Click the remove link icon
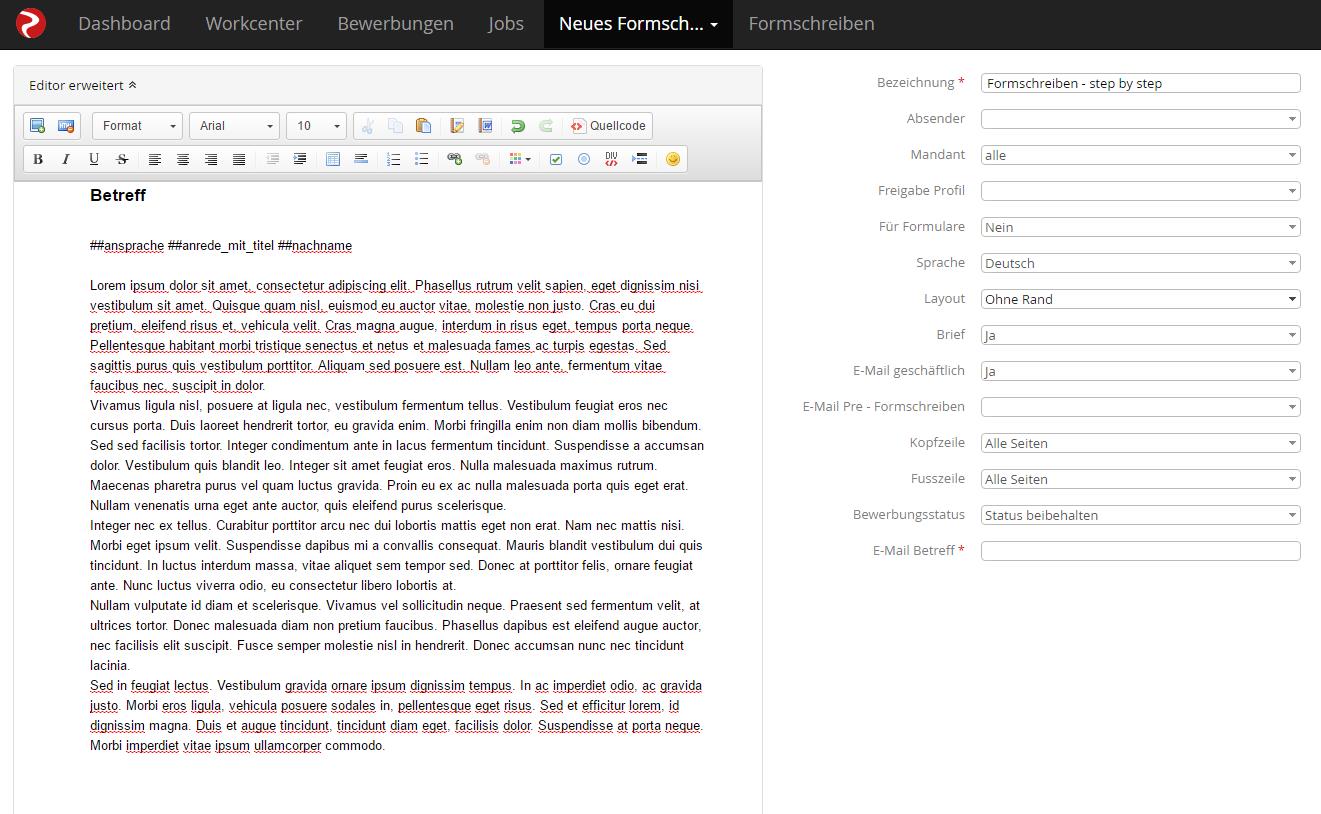 [483, 159]
